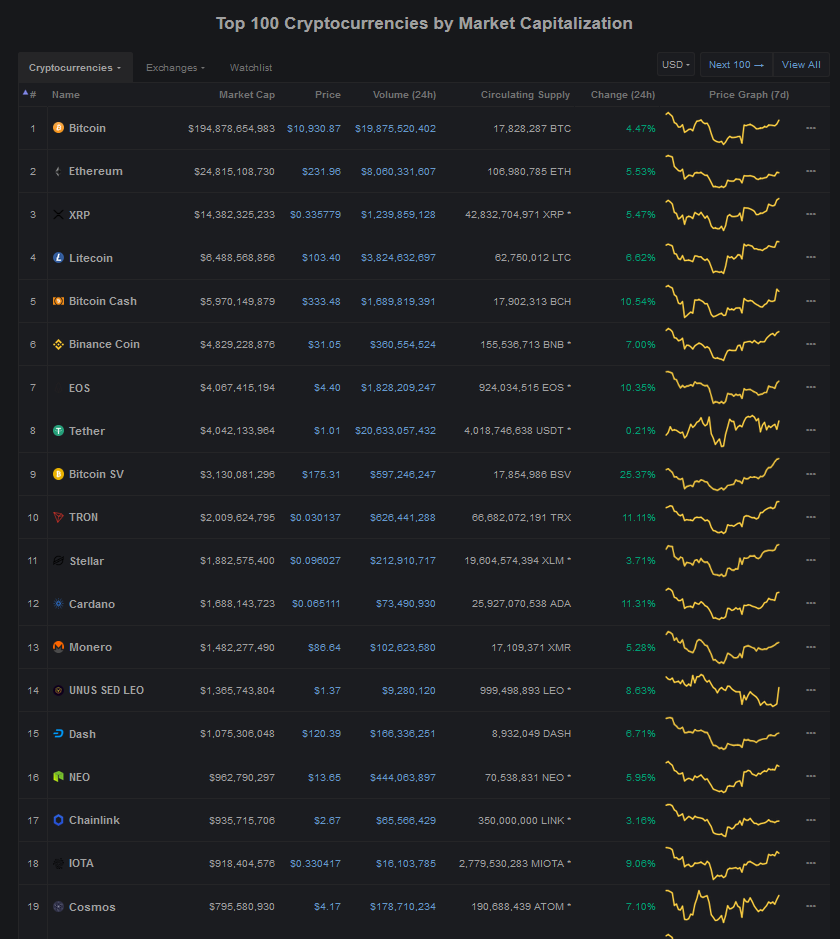This screenshot has width=840, height=939.
Task: Expand the Exchanges dropdown menu
Action: pos(175,68)
